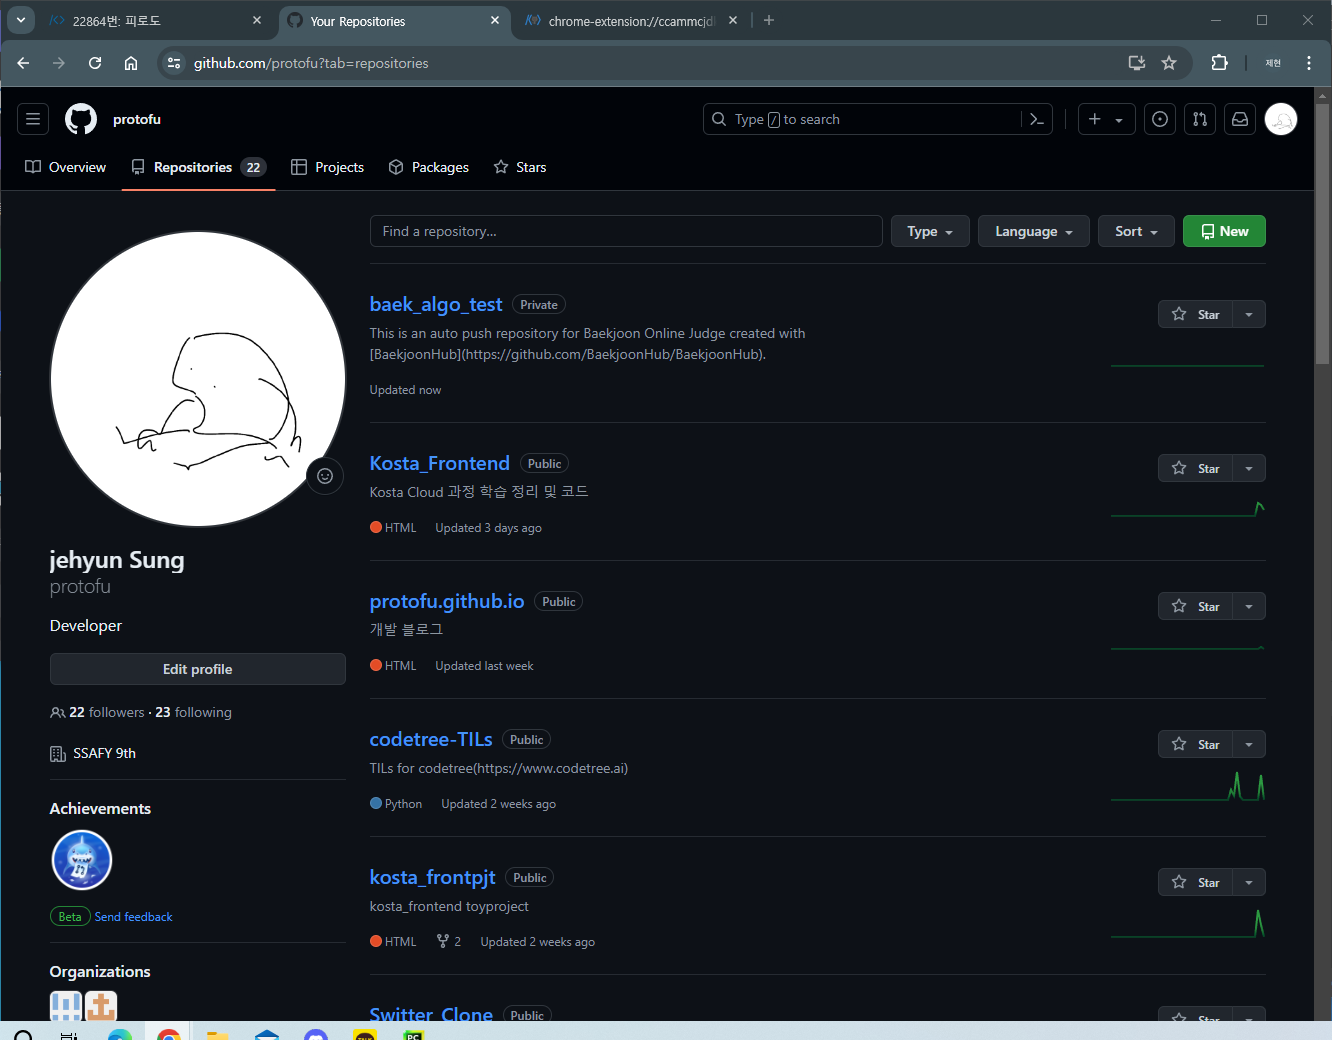Expand the Create new dropdown caret

pyautogui.click(x=1120, y=119)
